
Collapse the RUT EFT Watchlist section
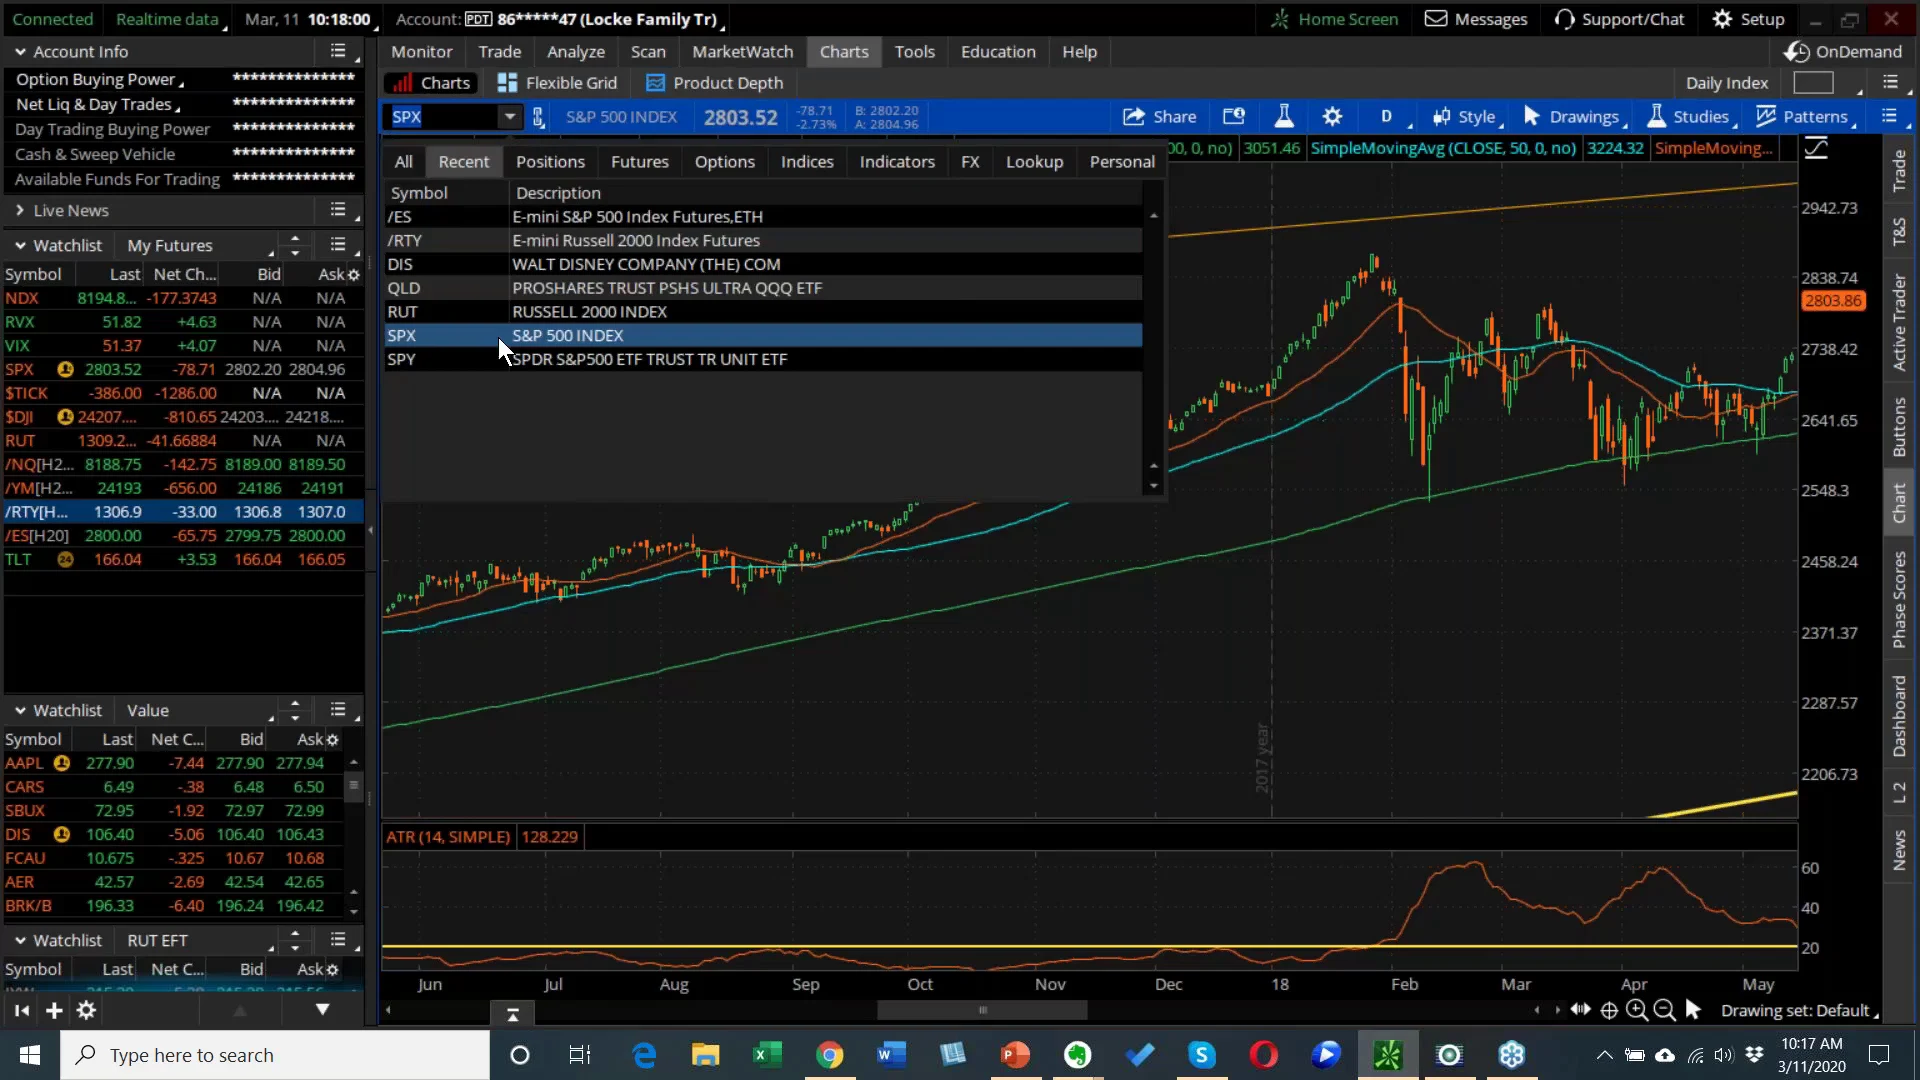pyautogui.click(x=20, y=940)
